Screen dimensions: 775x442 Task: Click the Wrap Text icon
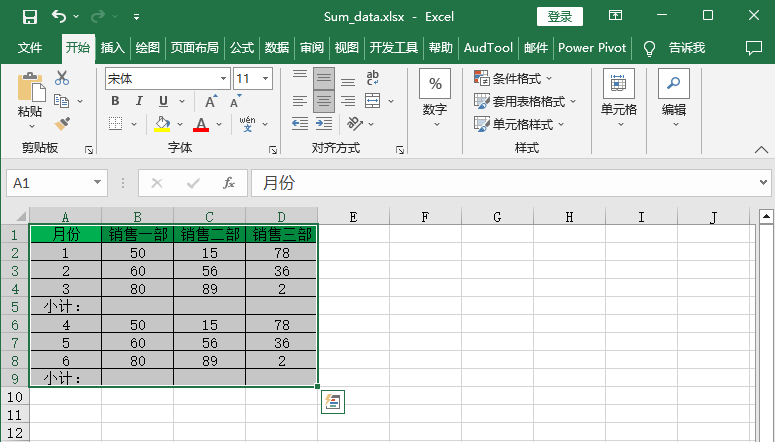(x=373, y=78)
